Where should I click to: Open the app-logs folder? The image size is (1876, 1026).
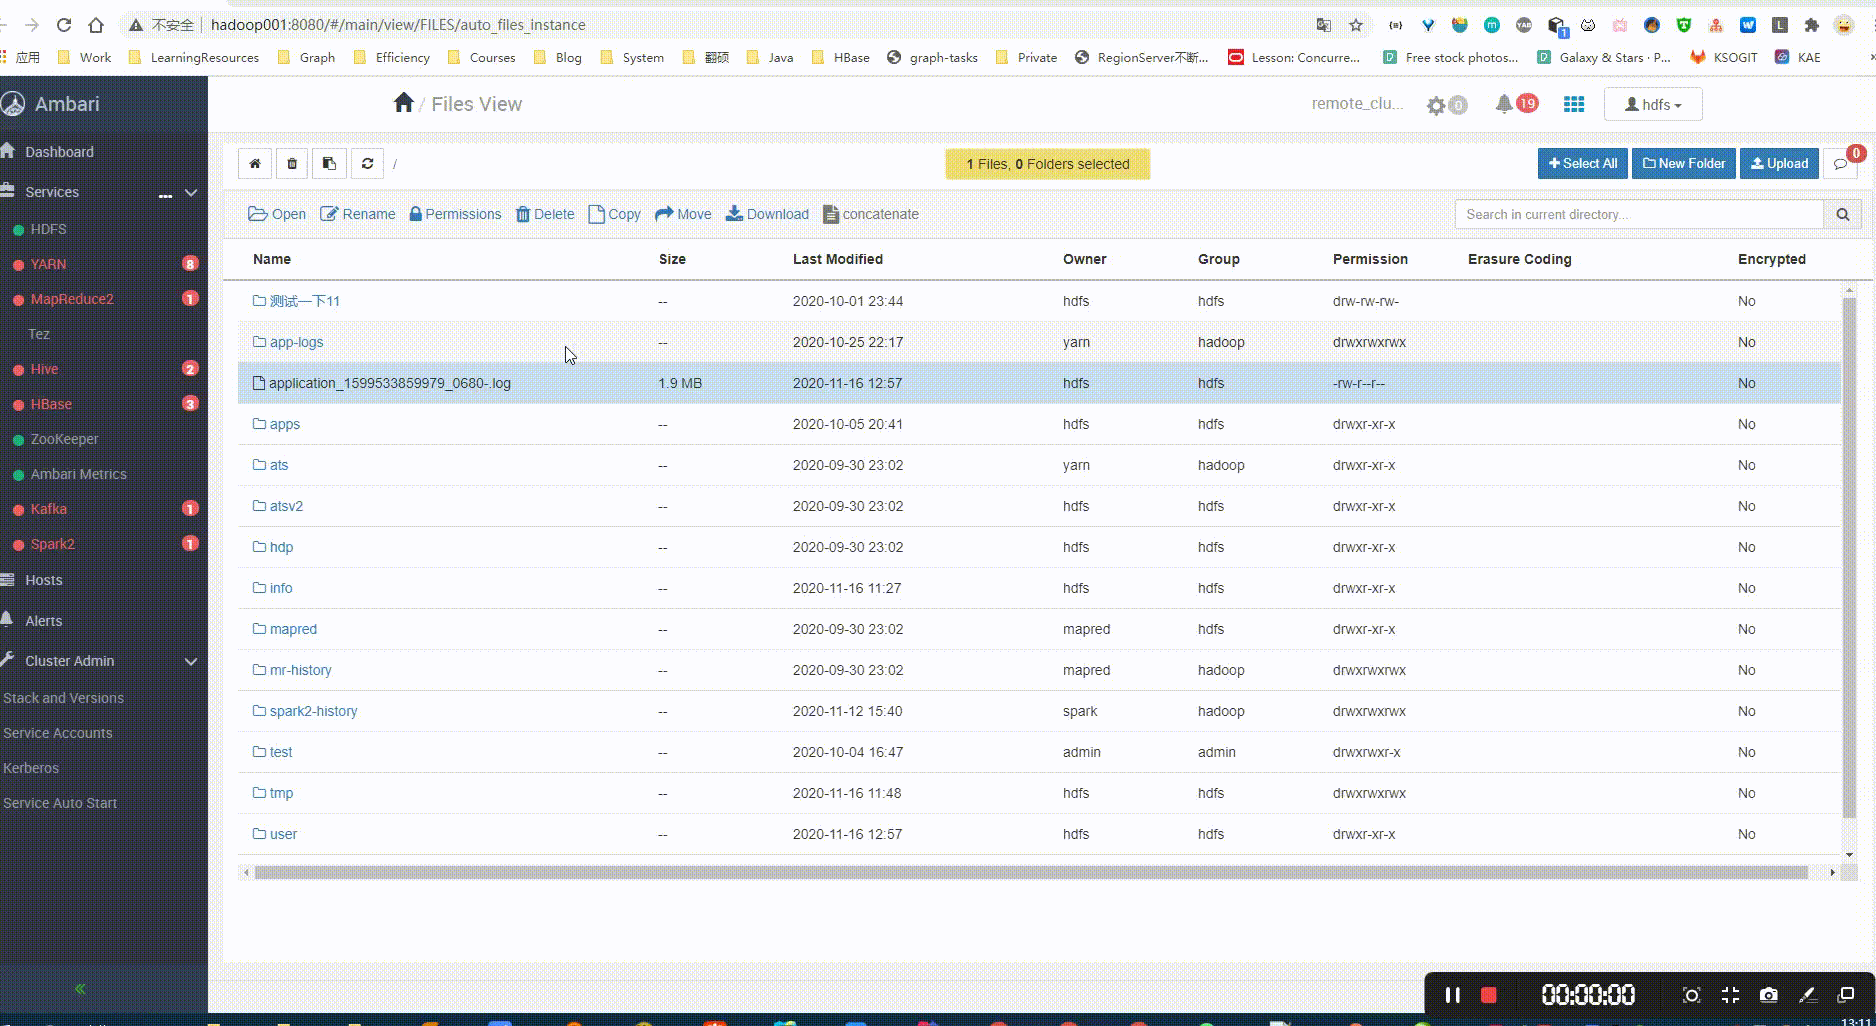[x=296, y=342]
